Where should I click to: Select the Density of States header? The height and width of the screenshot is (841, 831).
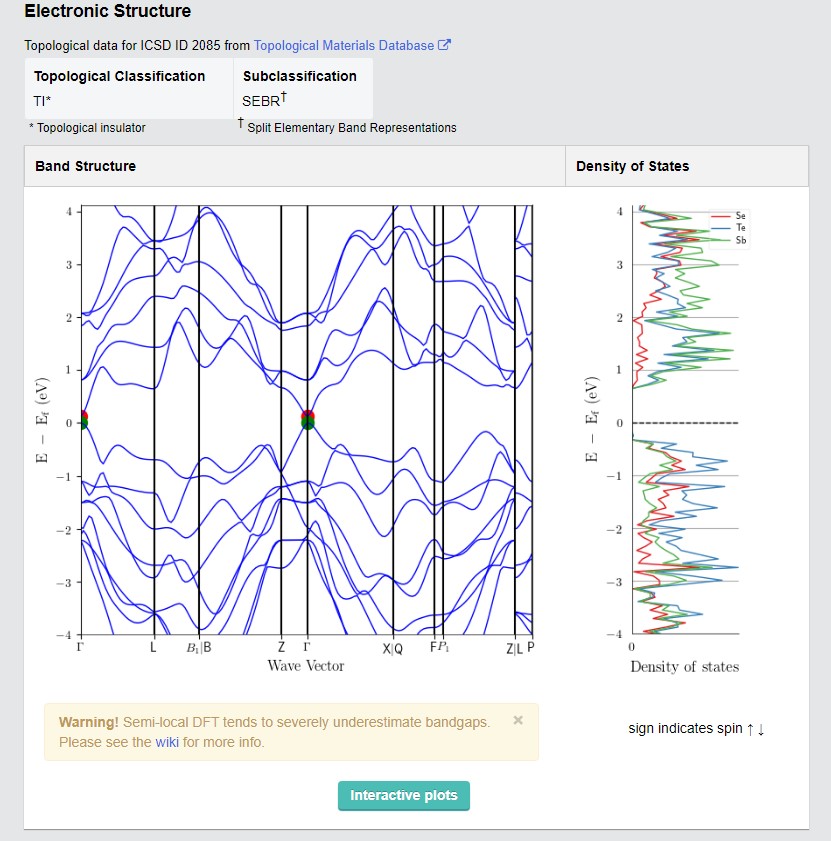point(633,166)
